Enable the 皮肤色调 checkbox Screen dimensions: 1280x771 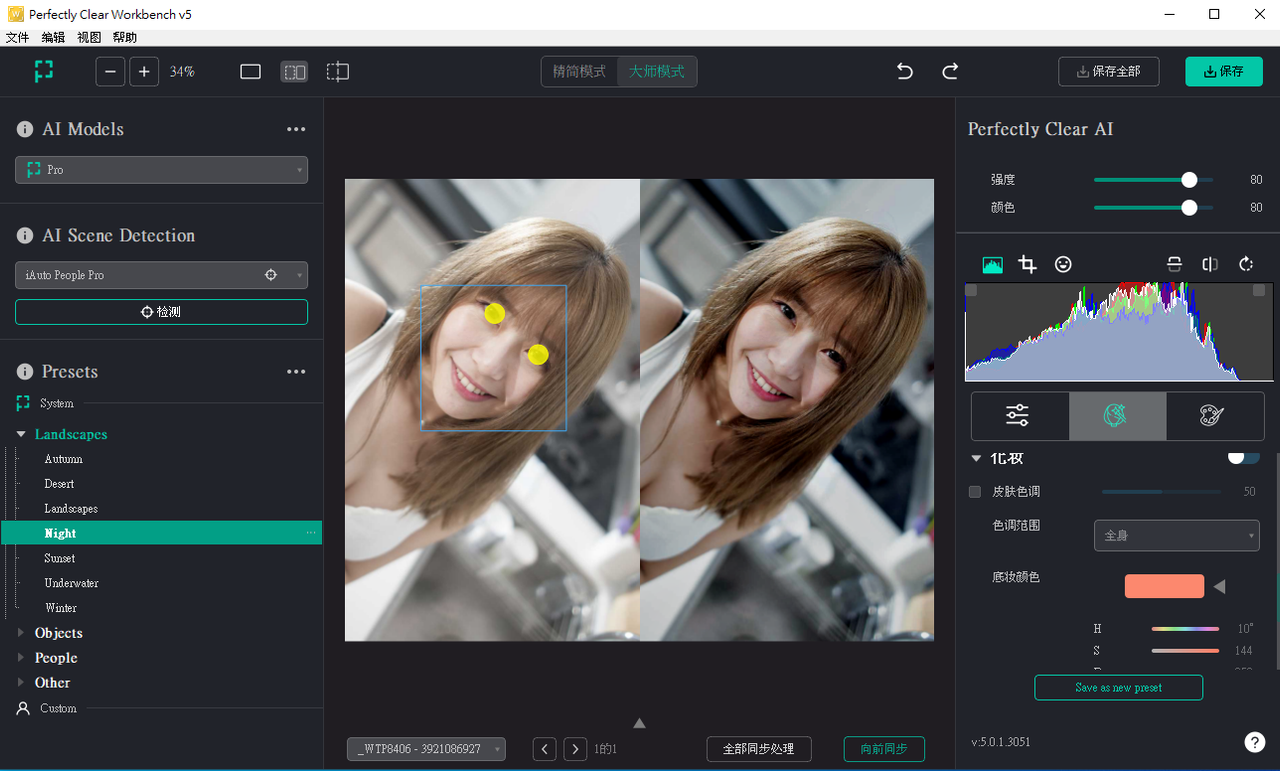point(975,492)
